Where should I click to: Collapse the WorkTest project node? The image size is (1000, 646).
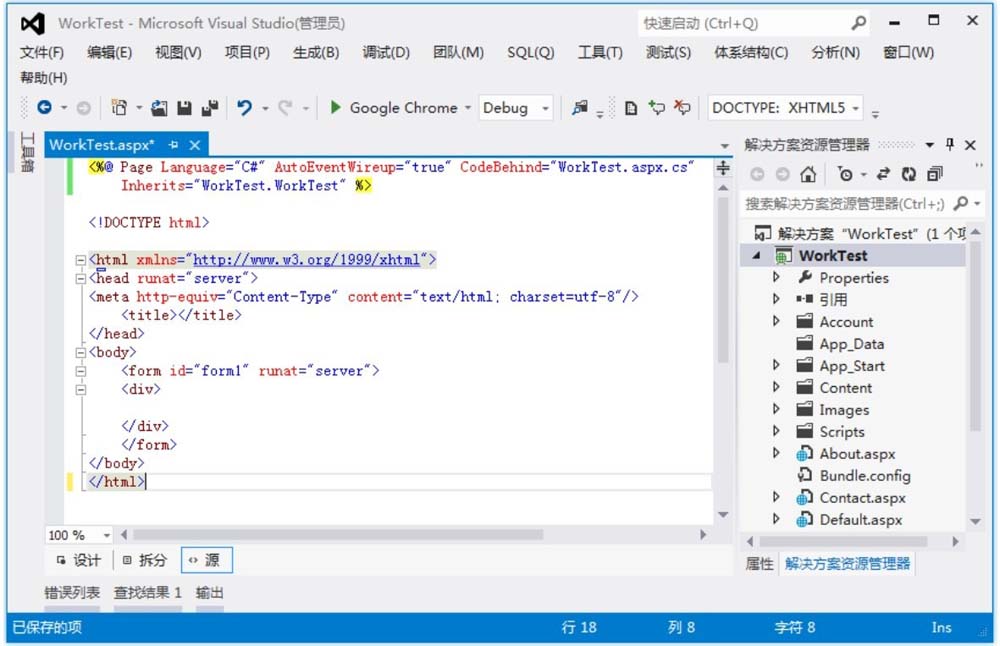click(x=757, y=256)
